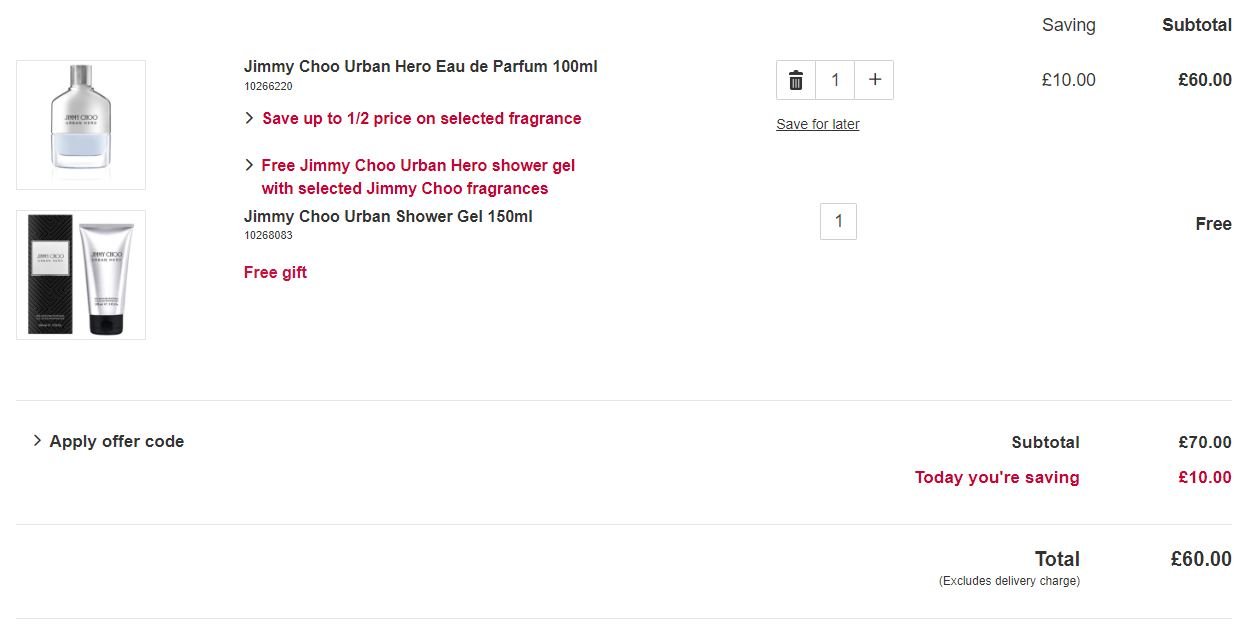Click the £60.00 Total amount
The width and height of the screenshot is (1259, 631).
1201,559
